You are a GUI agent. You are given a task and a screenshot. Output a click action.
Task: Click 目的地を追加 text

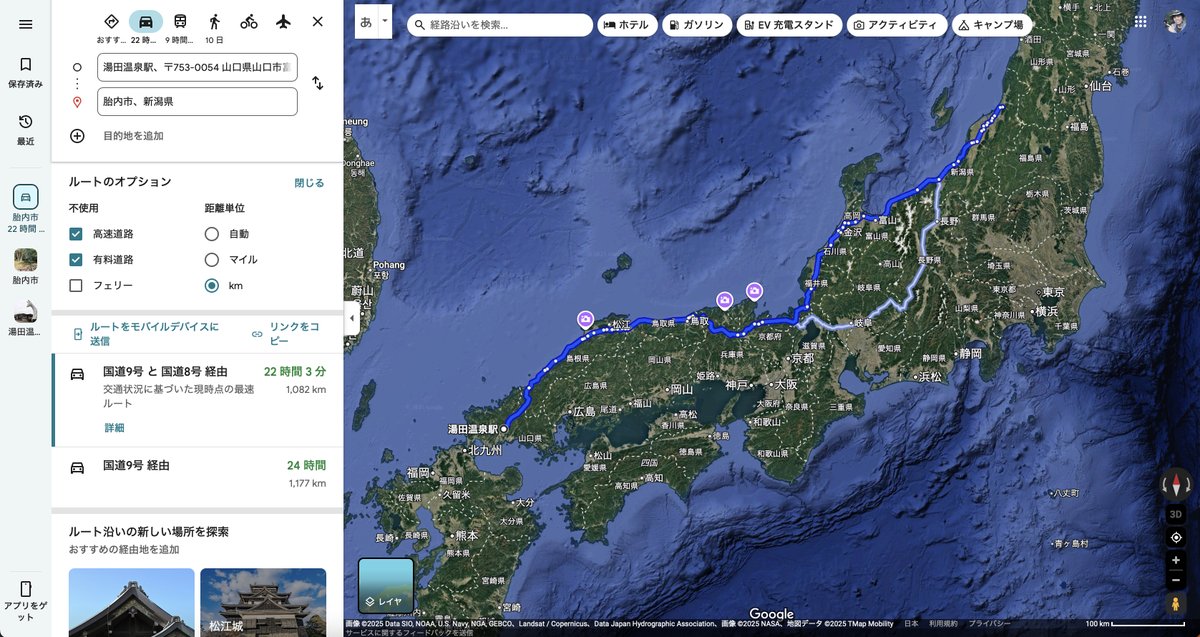pyautogui.click(x=133, y=135)
